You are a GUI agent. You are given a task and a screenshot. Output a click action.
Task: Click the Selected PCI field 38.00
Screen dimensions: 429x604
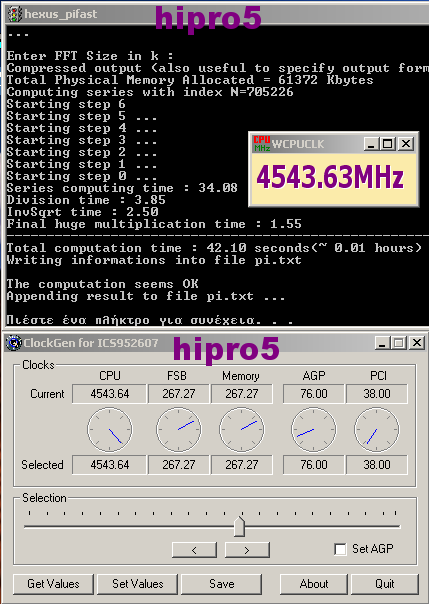coord(377,465)
